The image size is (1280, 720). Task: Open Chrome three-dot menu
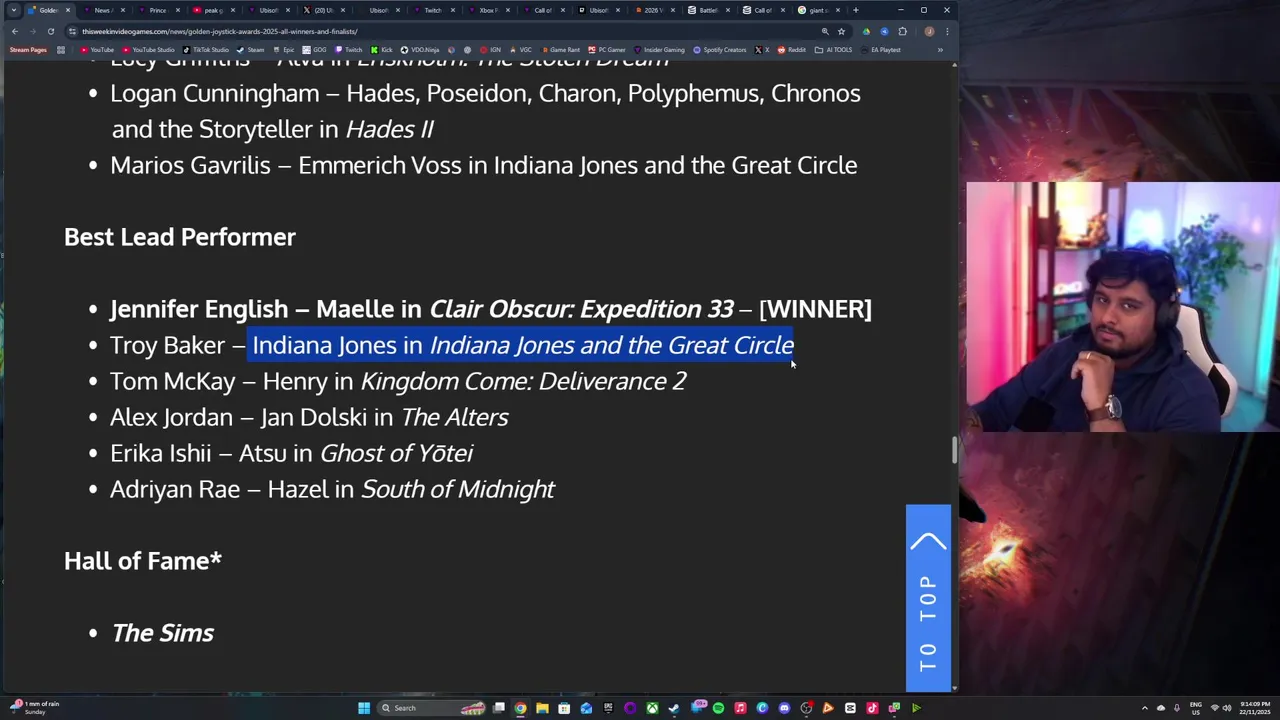[x=947, y=31]
